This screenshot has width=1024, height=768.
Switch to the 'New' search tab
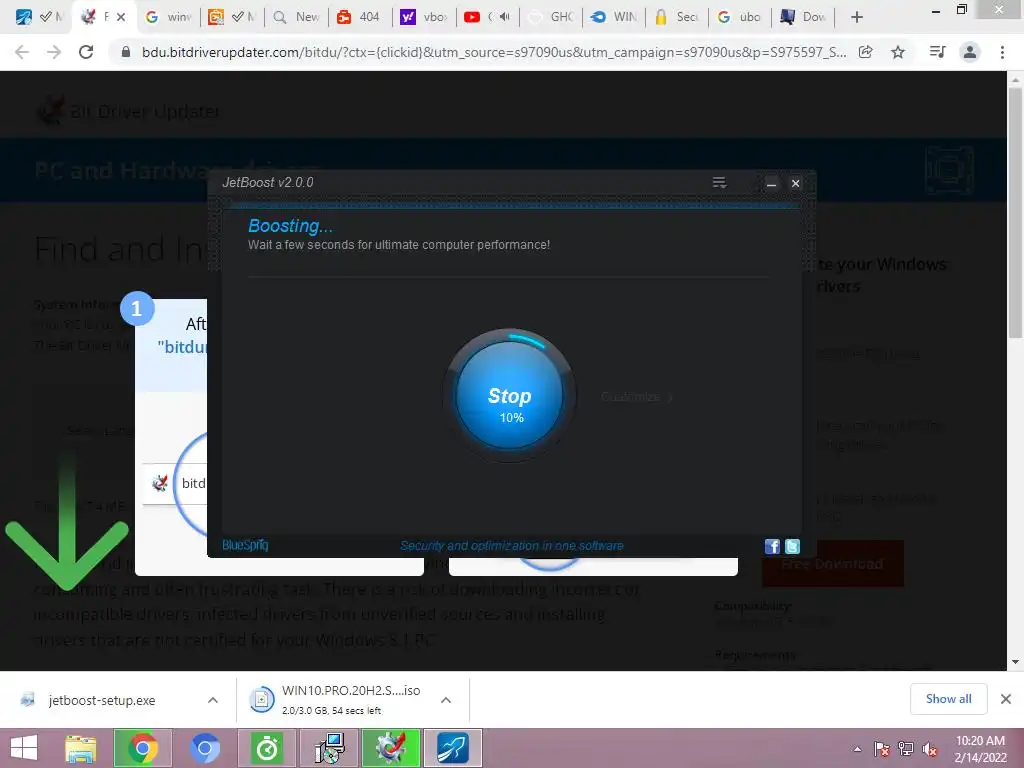(296, 17)
